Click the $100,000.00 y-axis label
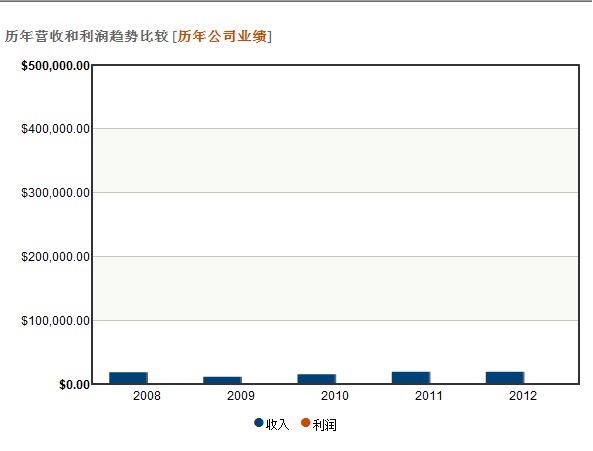This screenshot has height=451, width=593. click(x=56, y=321)
